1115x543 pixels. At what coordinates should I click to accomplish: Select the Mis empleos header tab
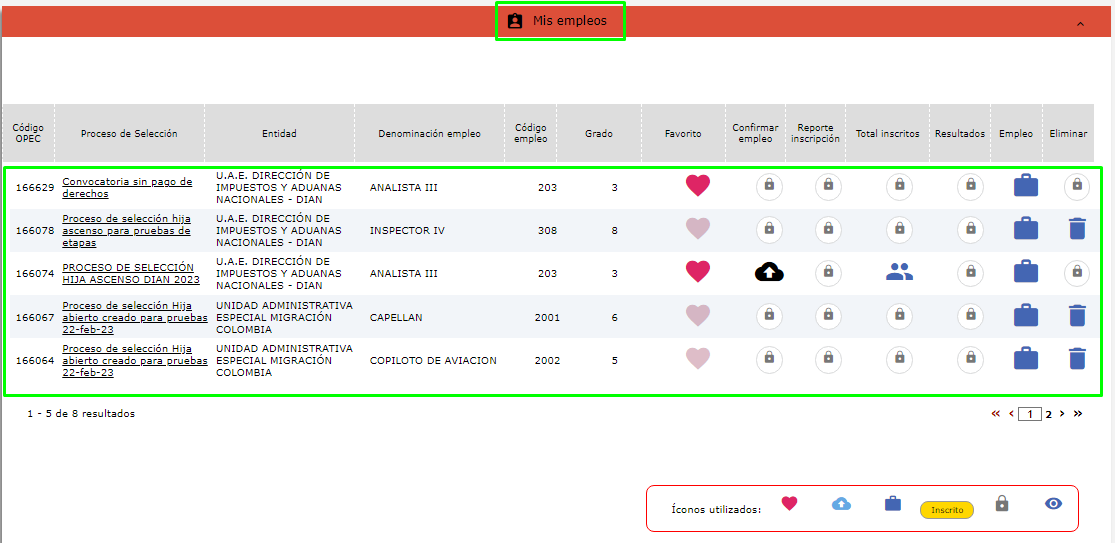point(559,21)
